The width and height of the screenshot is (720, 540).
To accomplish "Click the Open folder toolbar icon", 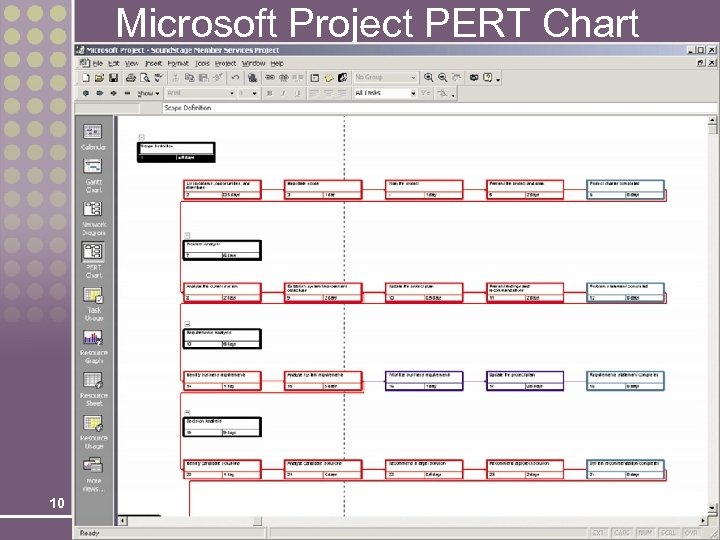I will [99, 78].
